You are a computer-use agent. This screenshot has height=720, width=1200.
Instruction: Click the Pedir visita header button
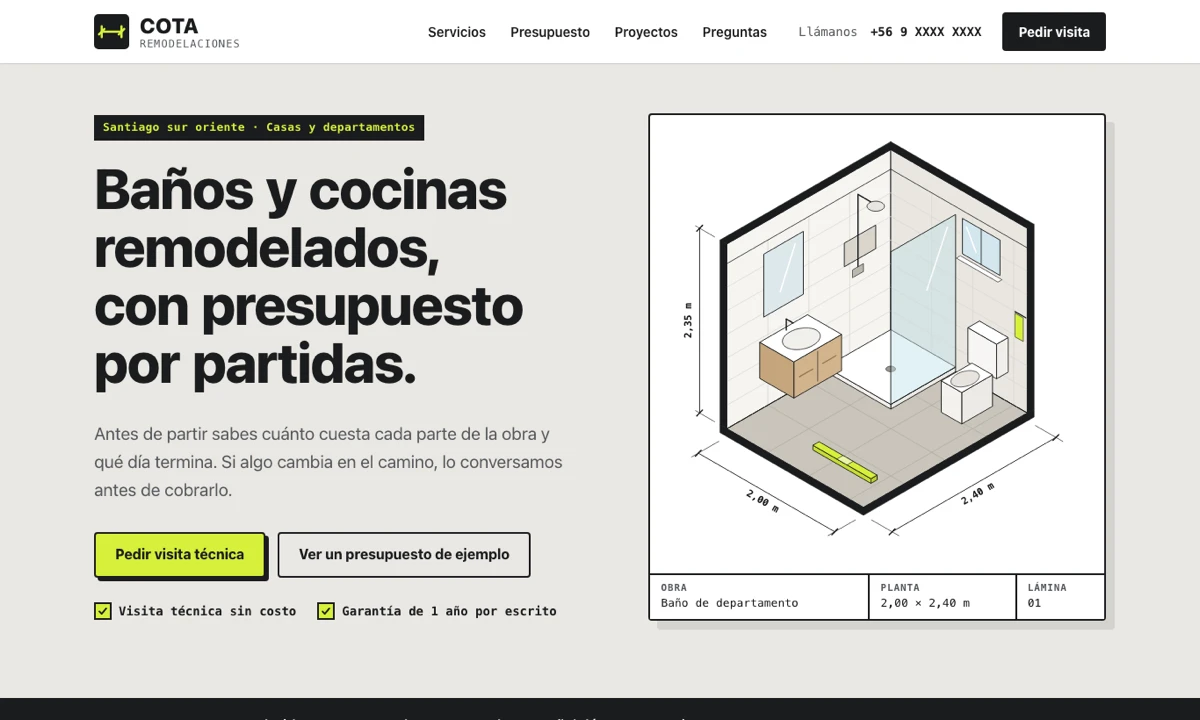coord(1054,32)
